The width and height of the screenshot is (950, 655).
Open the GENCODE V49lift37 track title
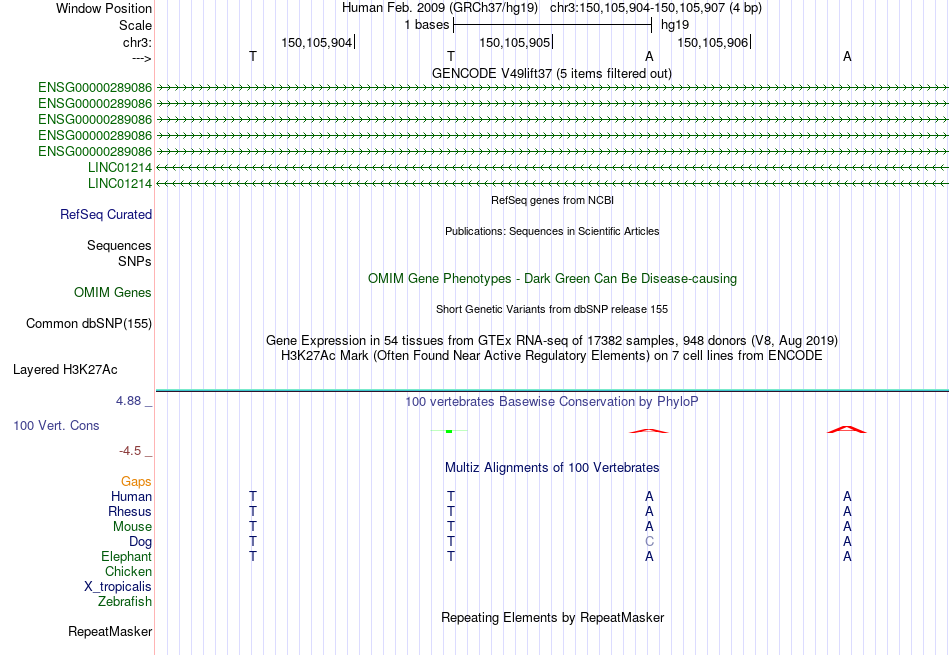[552, 73]
